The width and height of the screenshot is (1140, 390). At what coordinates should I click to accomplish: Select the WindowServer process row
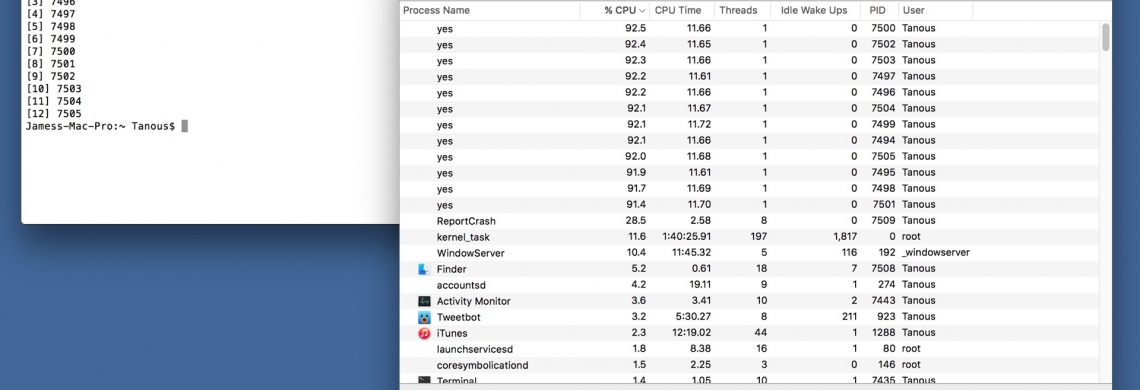coord(750,252)
